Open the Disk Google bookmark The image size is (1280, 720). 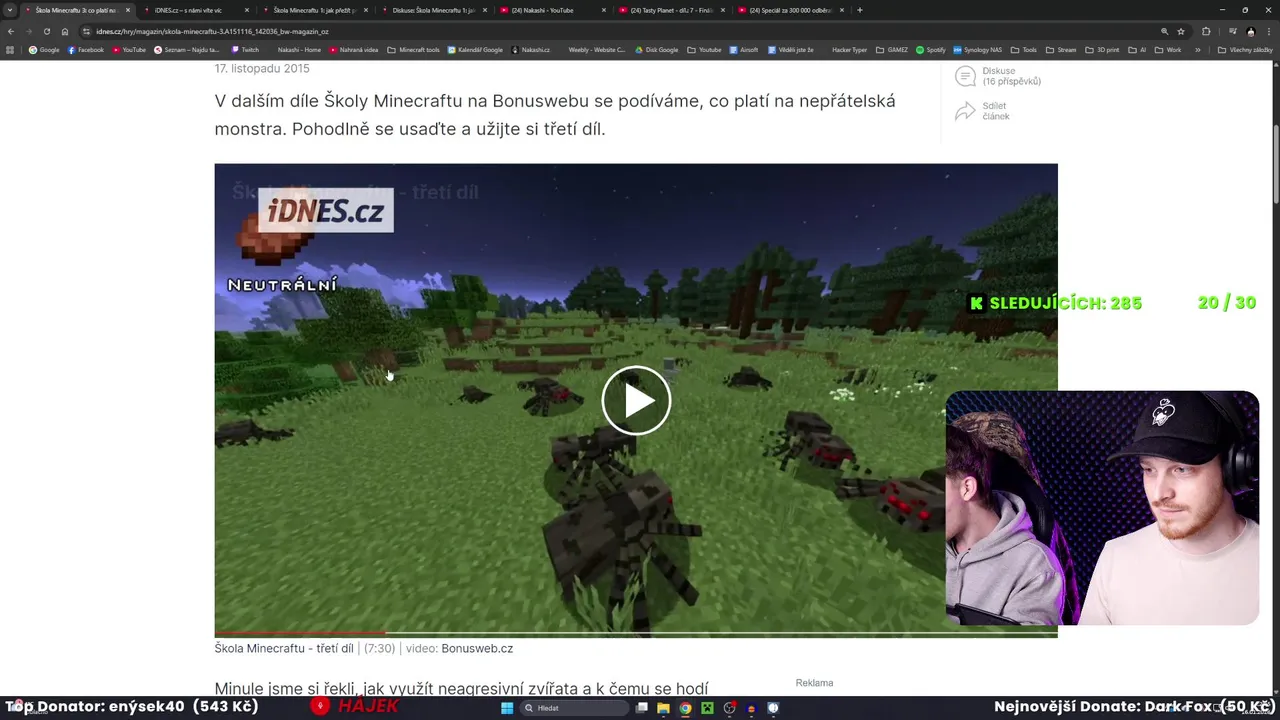click(x=657, y=49)
